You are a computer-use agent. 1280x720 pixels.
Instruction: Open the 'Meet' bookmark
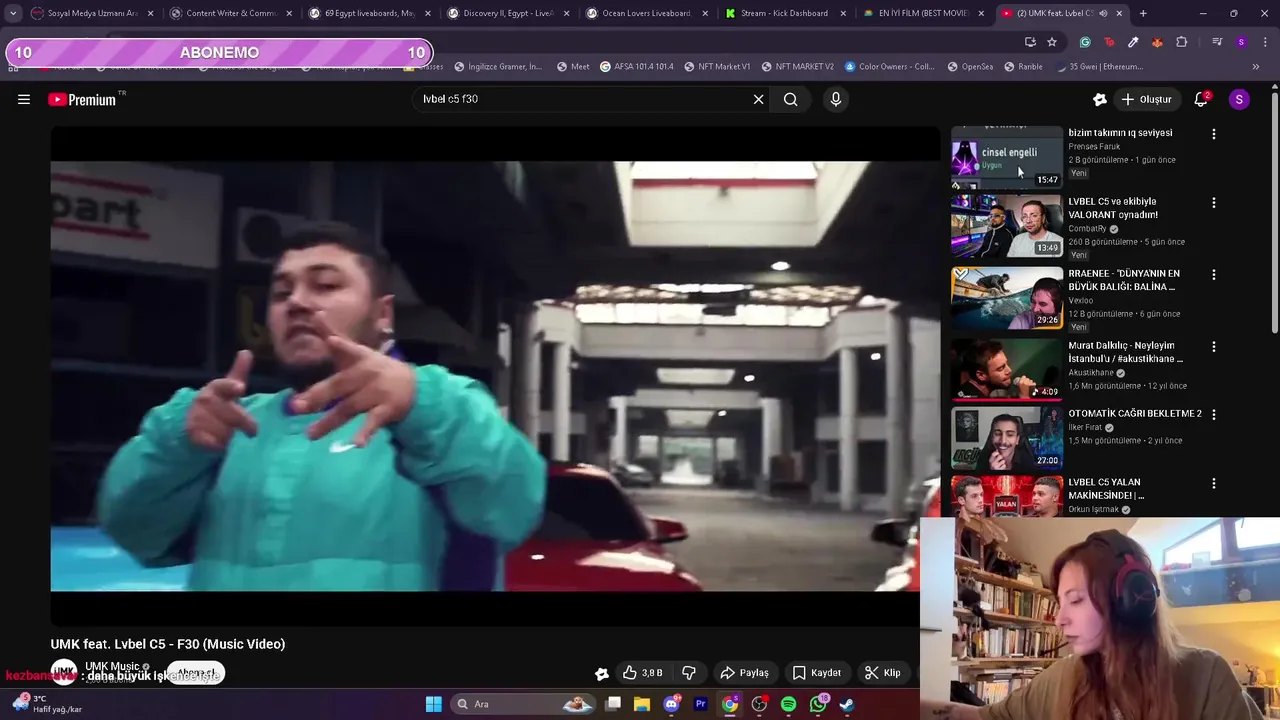(572, 66)
